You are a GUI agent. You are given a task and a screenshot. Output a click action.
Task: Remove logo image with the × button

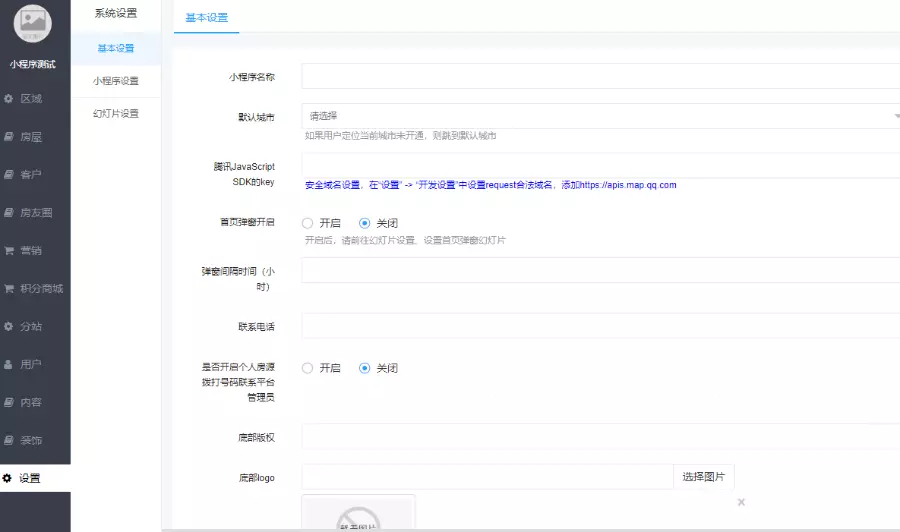741,502
